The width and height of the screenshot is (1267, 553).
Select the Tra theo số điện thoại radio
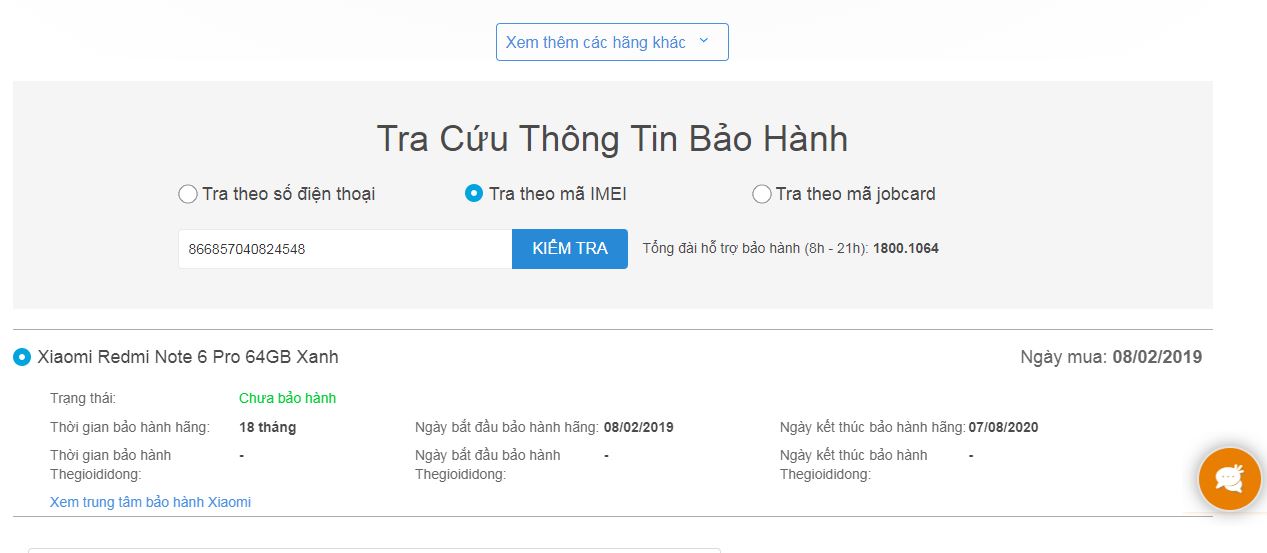tap(188, 194)
